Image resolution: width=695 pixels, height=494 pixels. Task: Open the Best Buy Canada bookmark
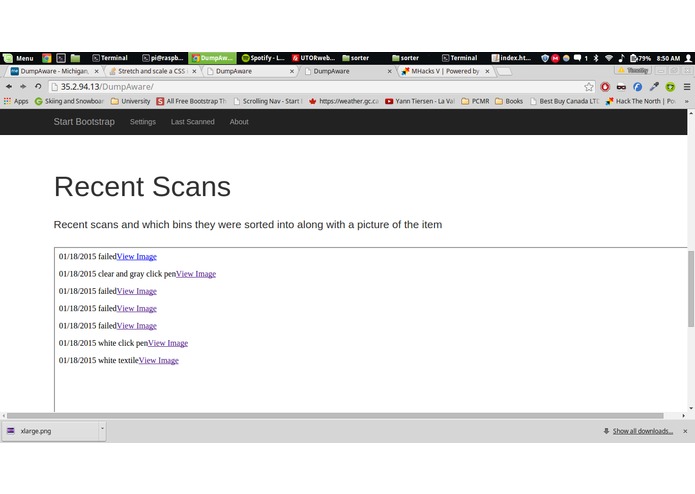click(x=564, y=101)
